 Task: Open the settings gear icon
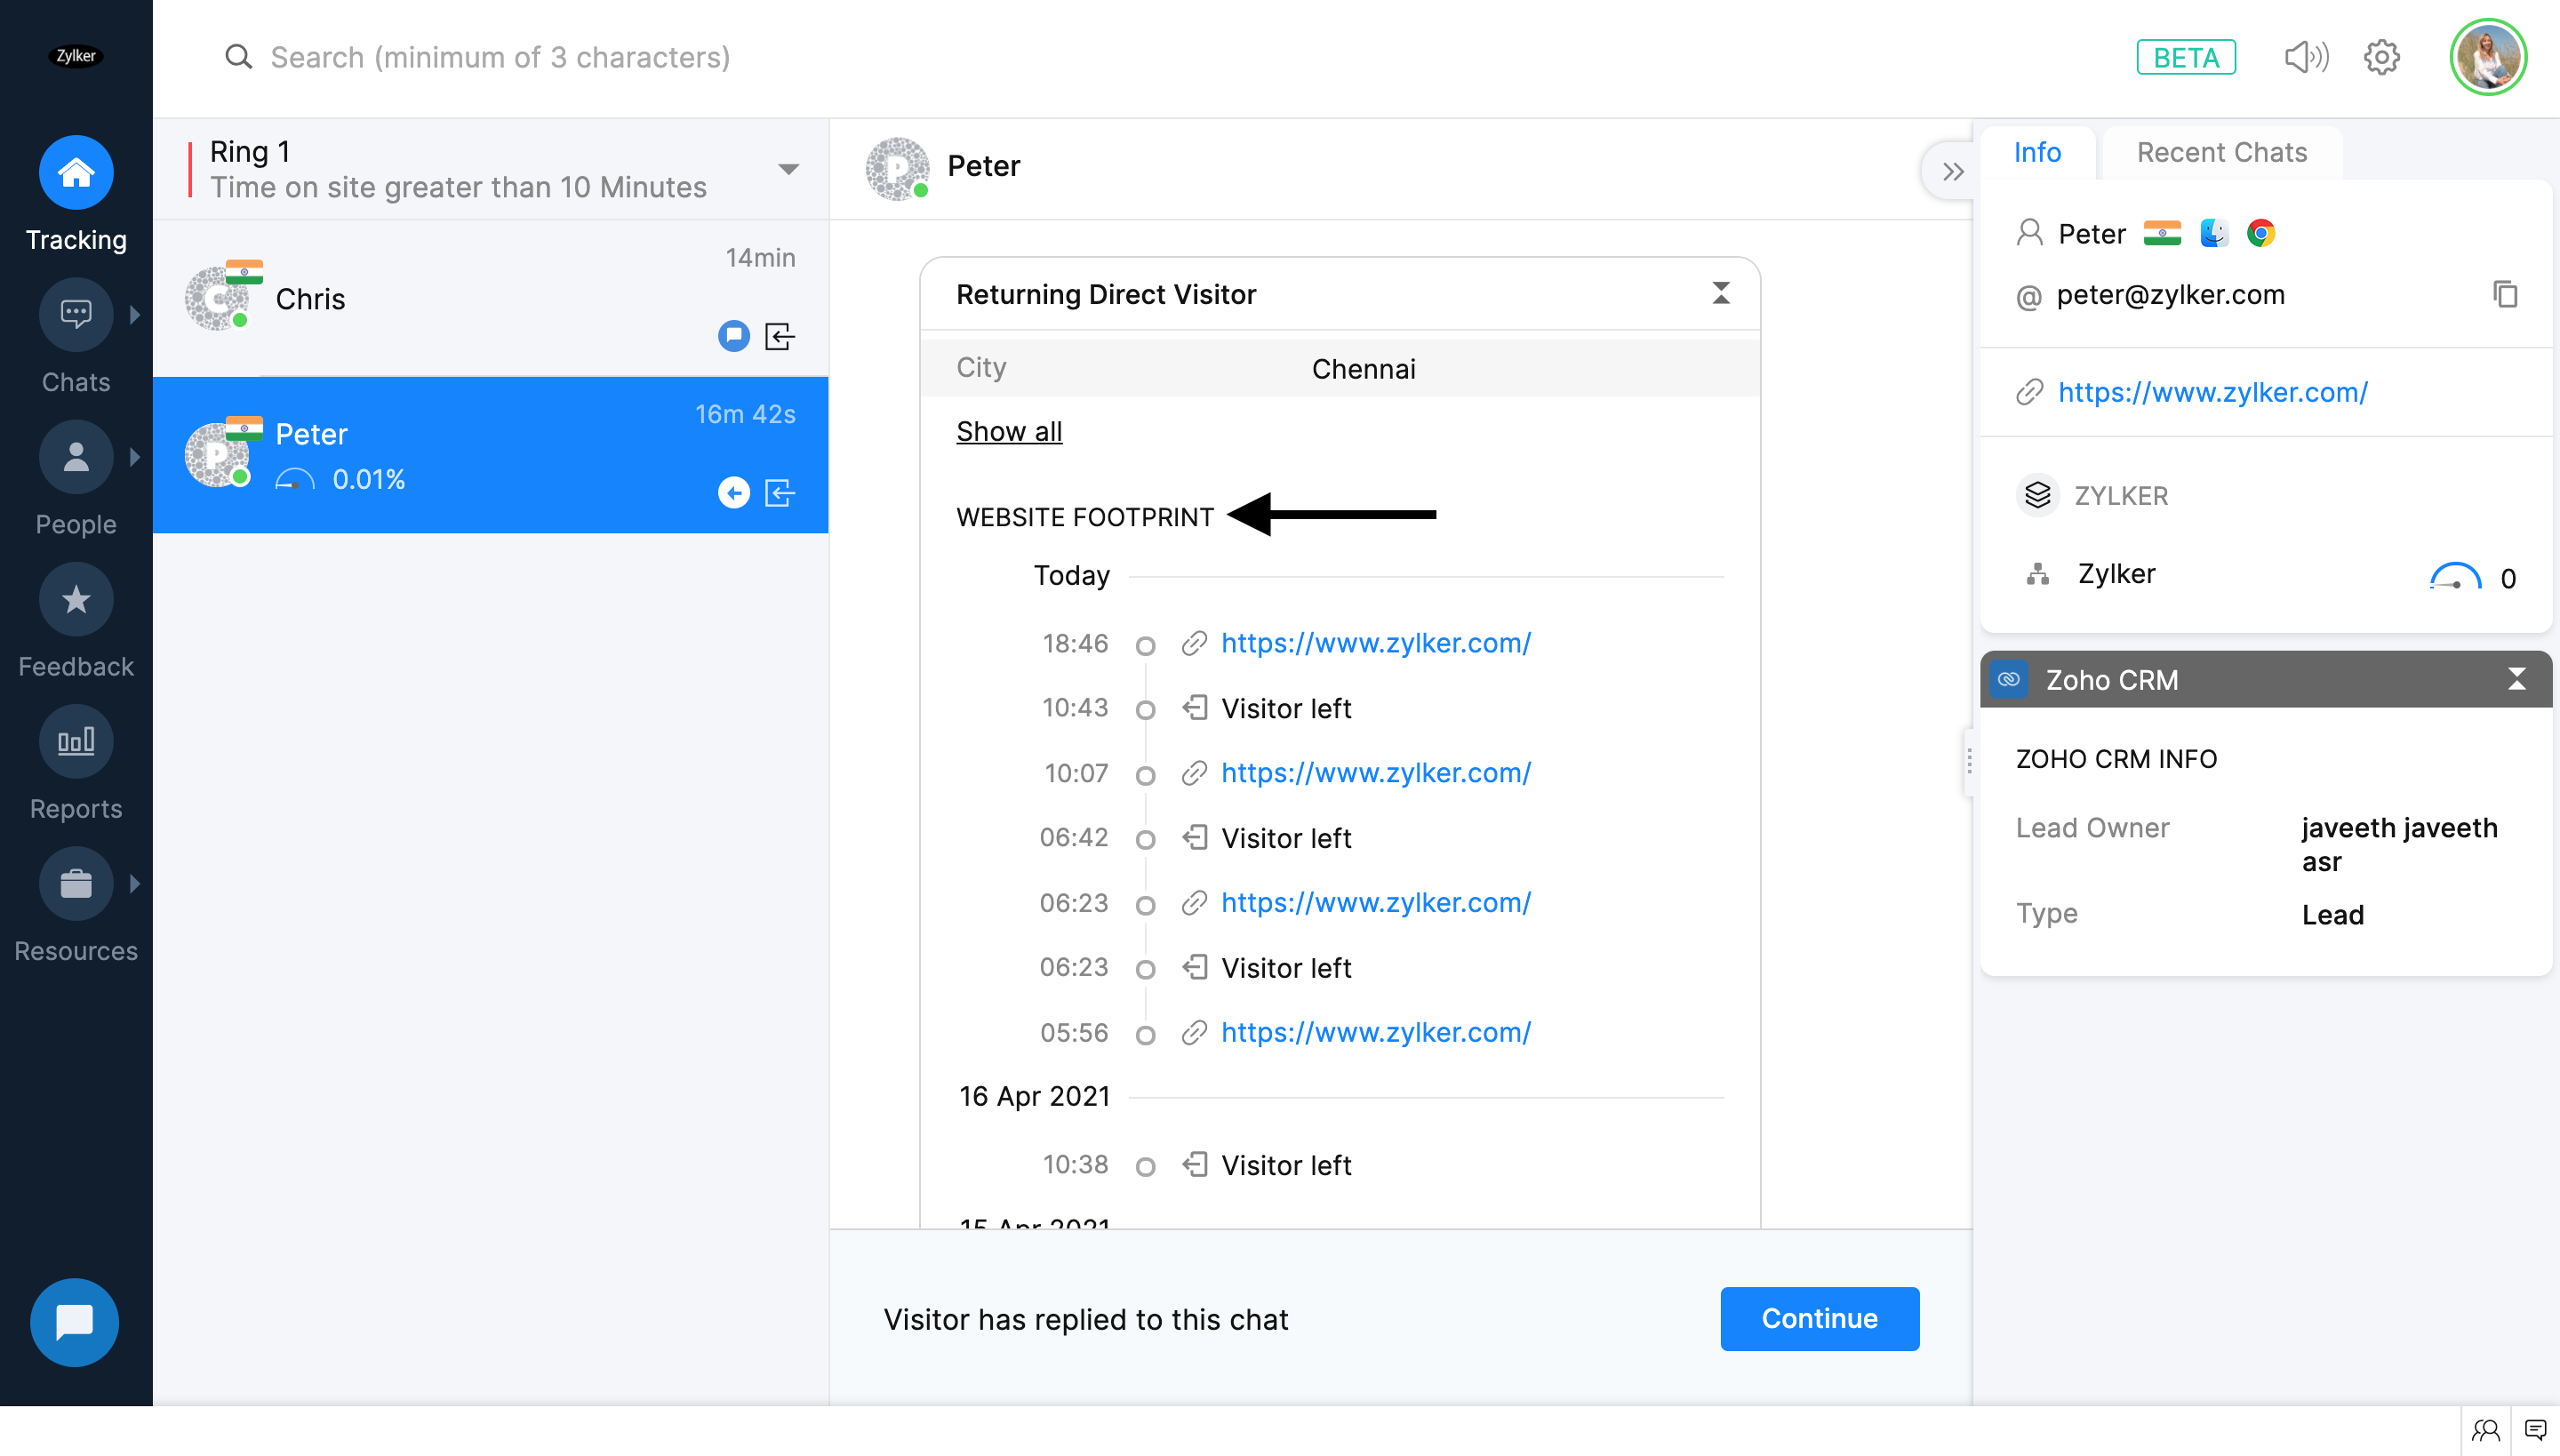pos(2382,58)
